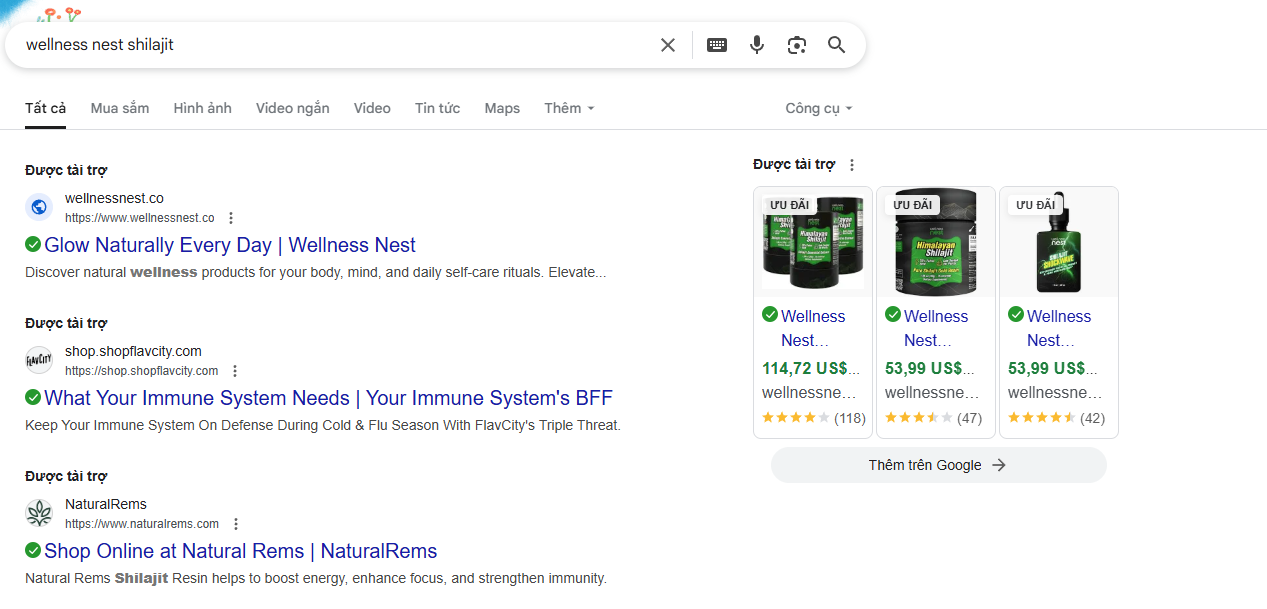Click the https://www.naturalrems.com URL text
The width and height of the screenshot is (1267, 609).
pyautogui.click(x=142, y=524)
